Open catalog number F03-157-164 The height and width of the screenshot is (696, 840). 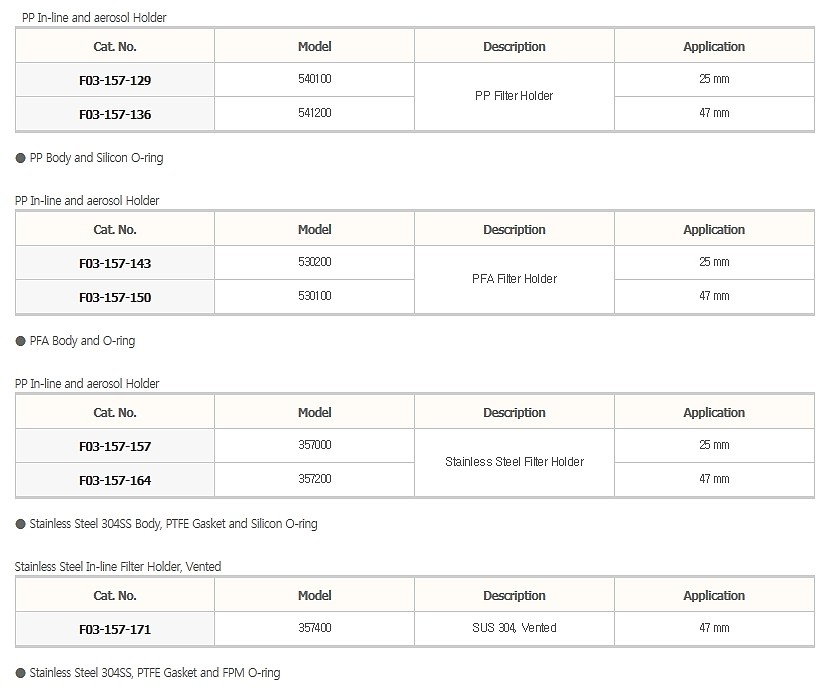click(115, 480)
